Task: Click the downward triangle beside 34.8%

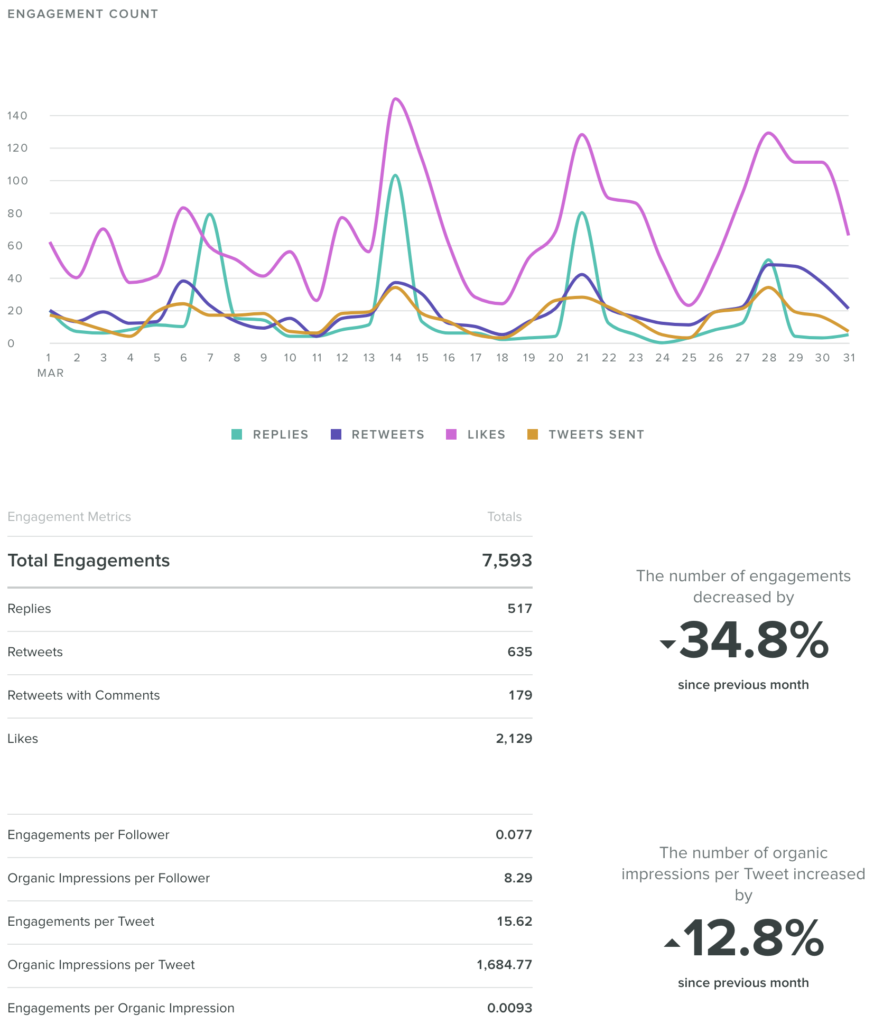Action: 667,646
